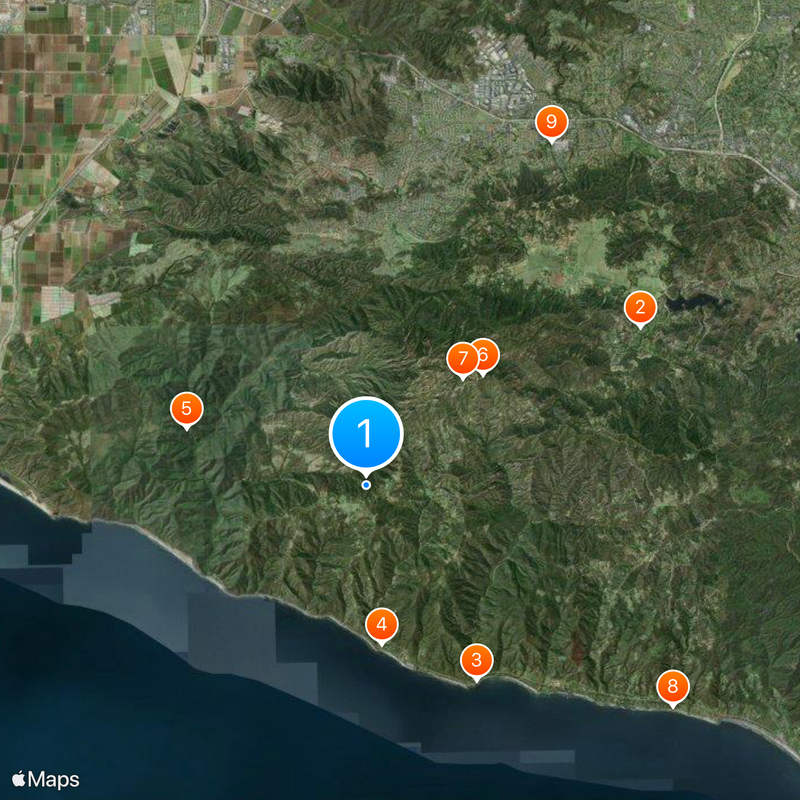Click orange pin 7 overlapping pin 6
800x800 pixels.
462,359
